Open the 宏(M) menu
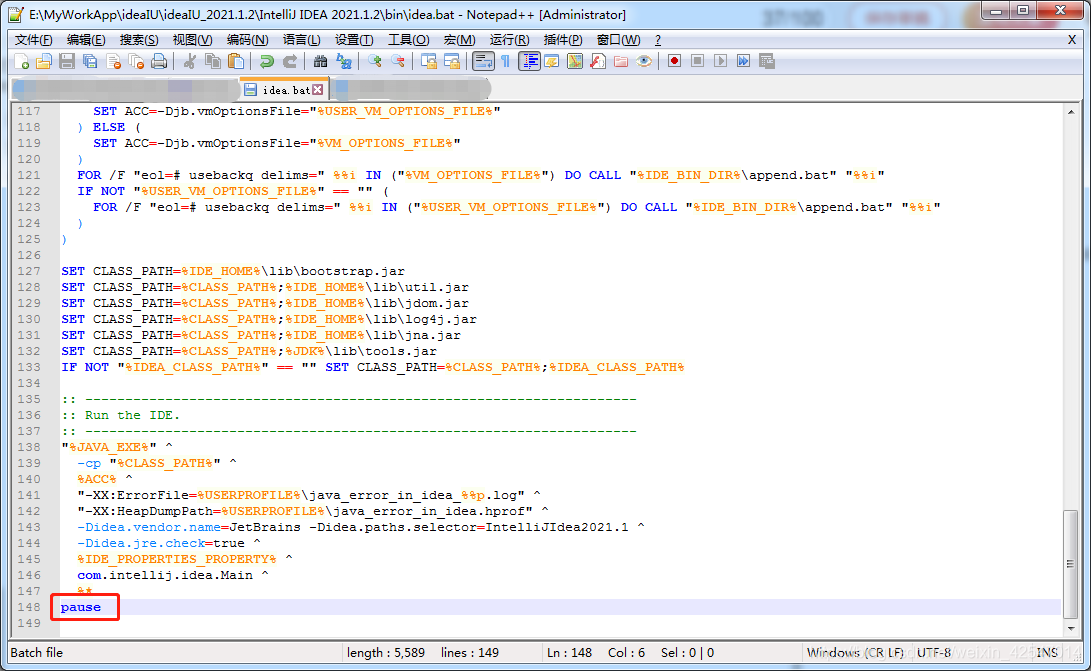1091x671 pixels. (460, 40)
